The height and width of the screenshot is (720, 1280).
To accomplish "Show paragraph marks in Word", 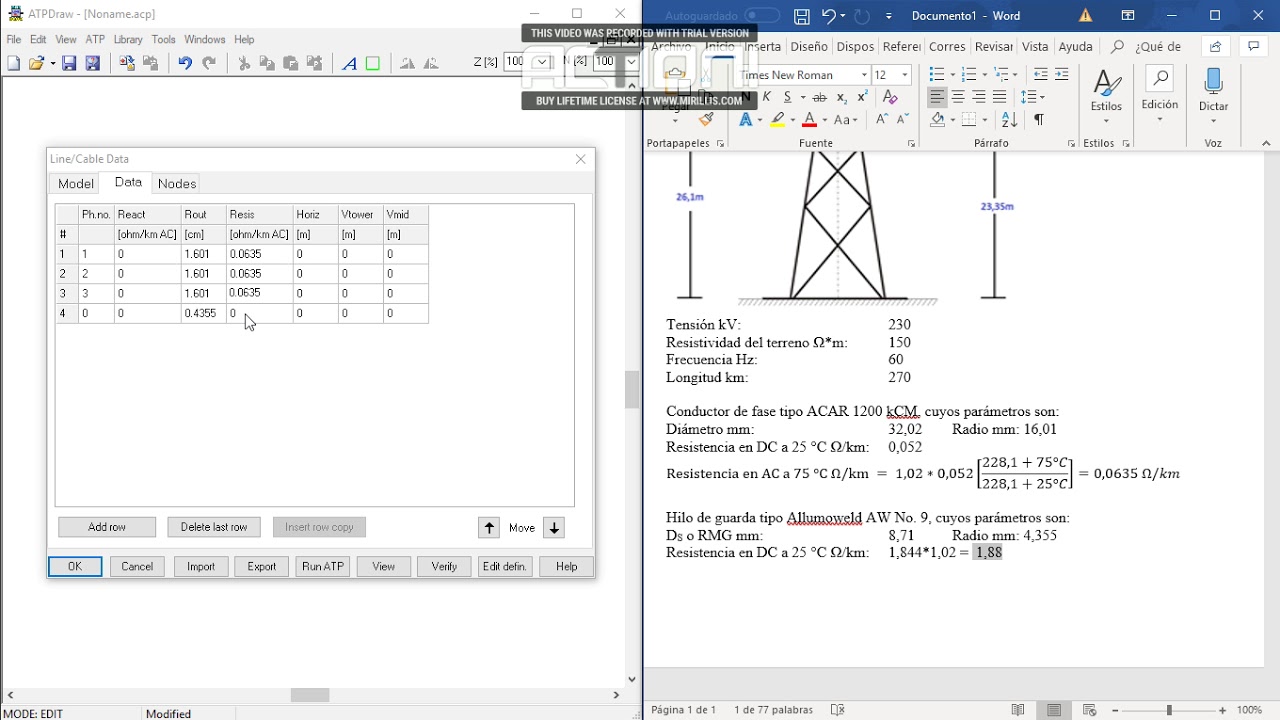I will [x=1039, y=120].
